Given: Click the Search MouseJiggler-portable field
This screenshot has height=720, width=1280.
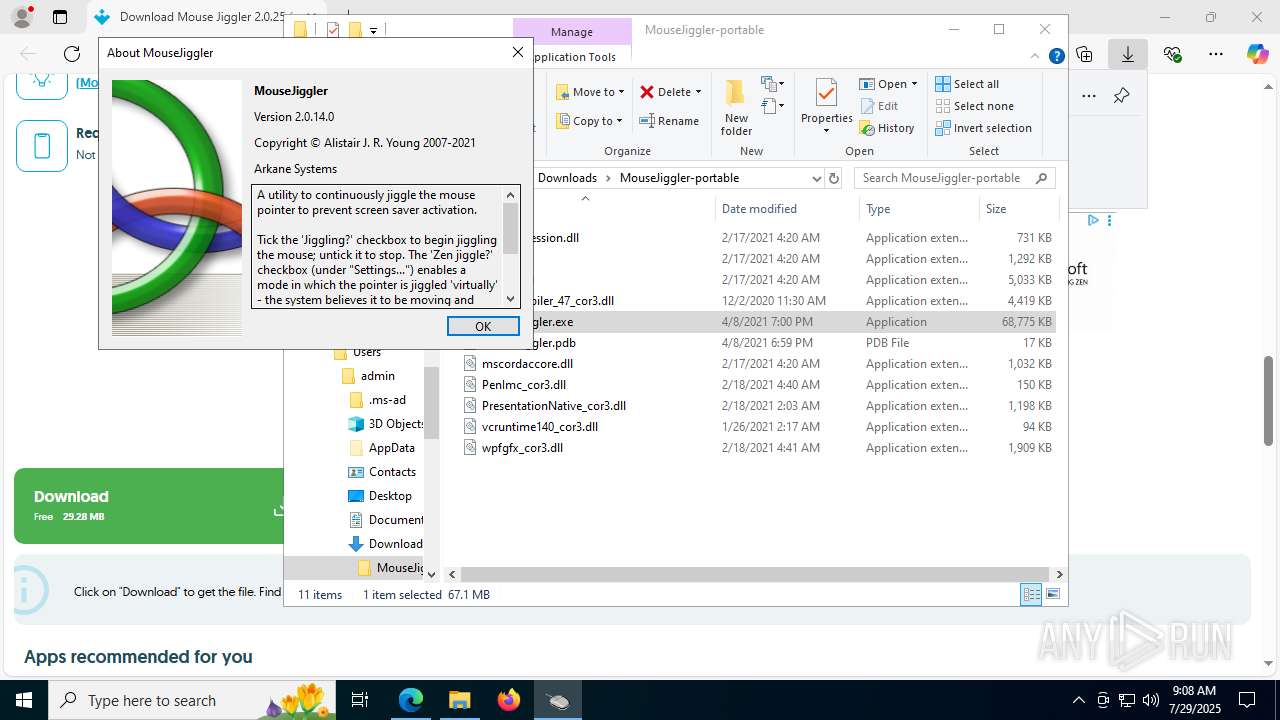Looking at the screenshot, I should (955, 178).
